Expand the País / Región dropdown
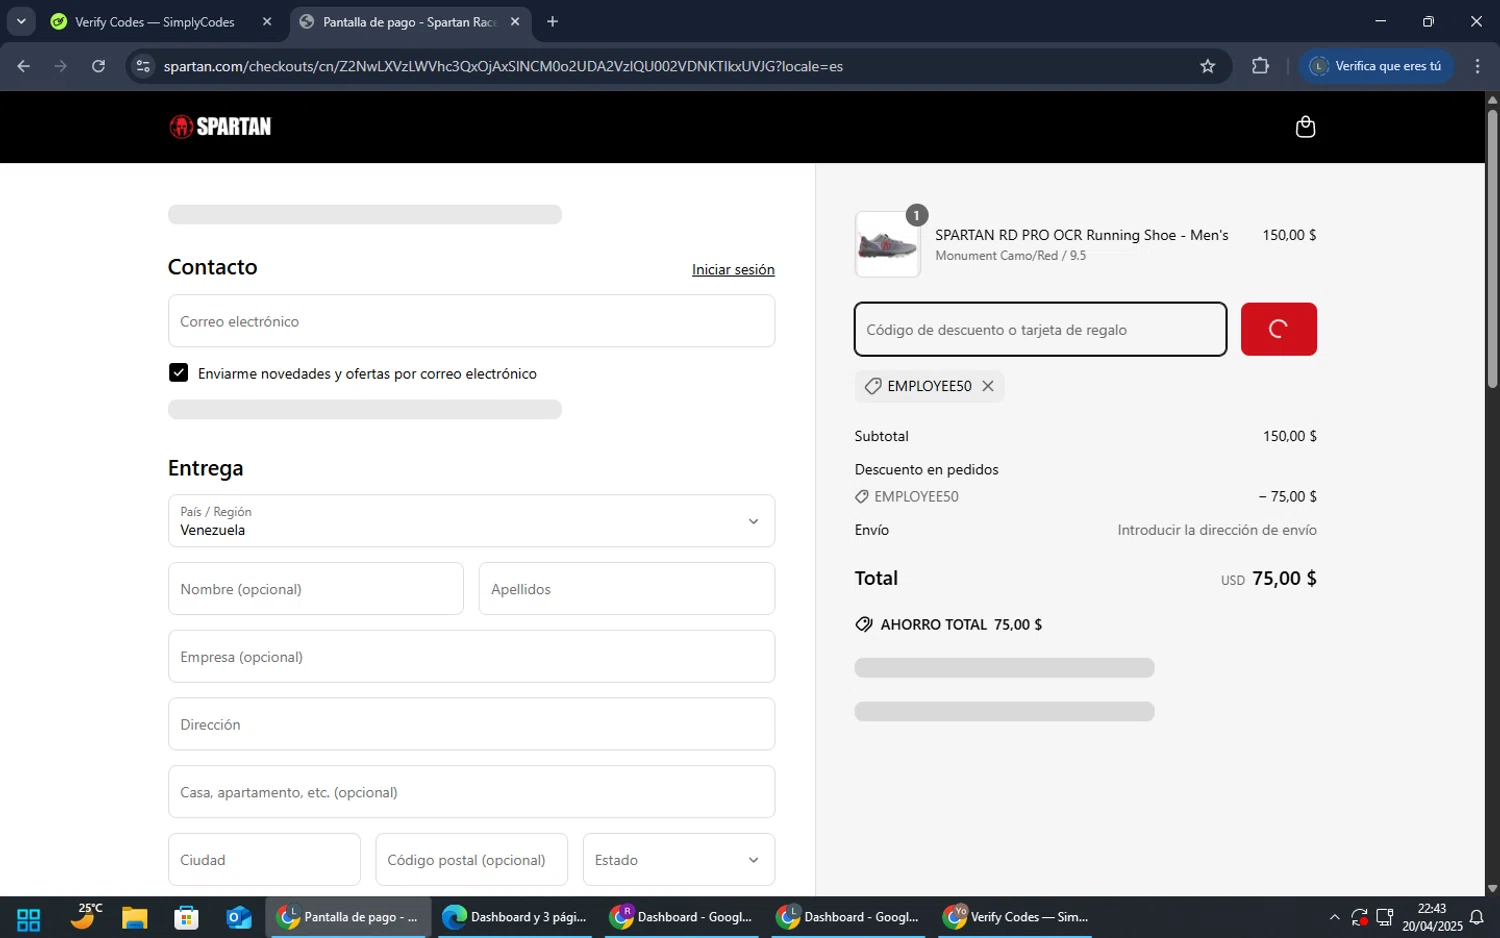 click(471, 521)
